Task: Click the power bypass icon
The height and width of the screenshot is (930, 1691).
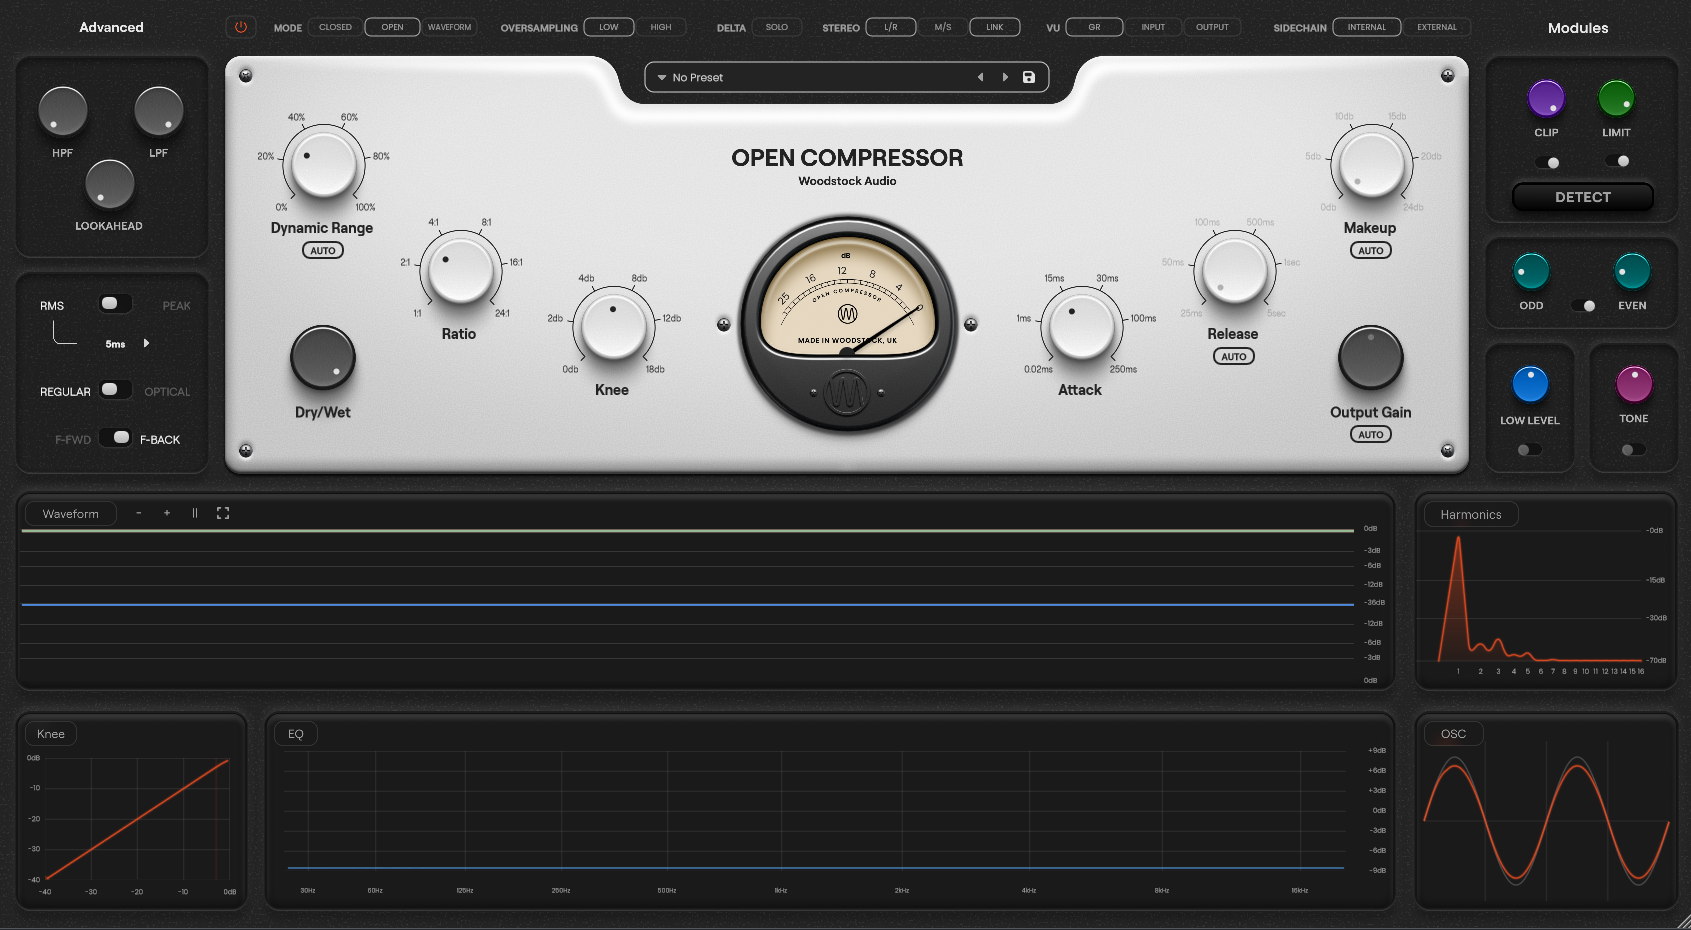Action: [x=241, y=27]
